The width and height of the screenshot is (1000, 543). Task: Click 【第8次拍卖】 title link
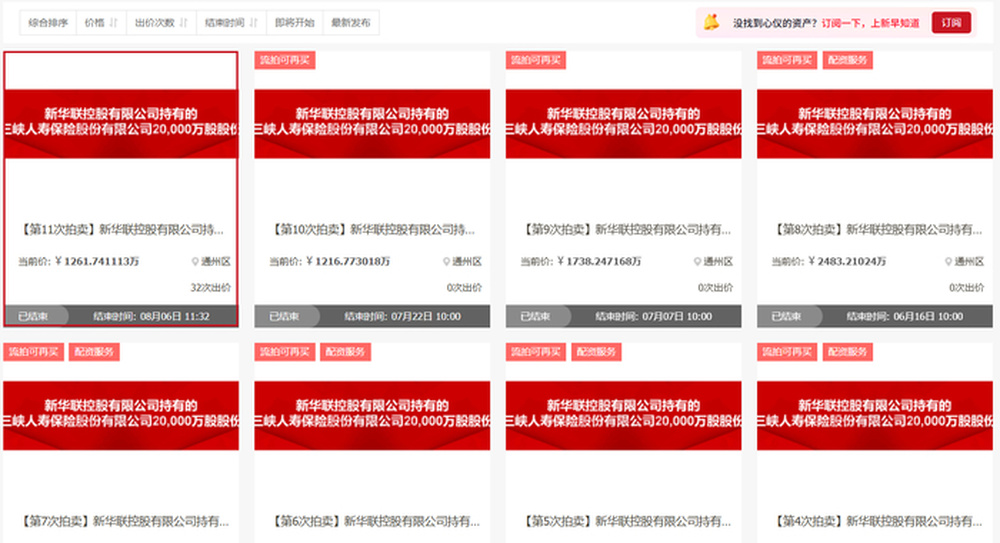coord(878,229)
